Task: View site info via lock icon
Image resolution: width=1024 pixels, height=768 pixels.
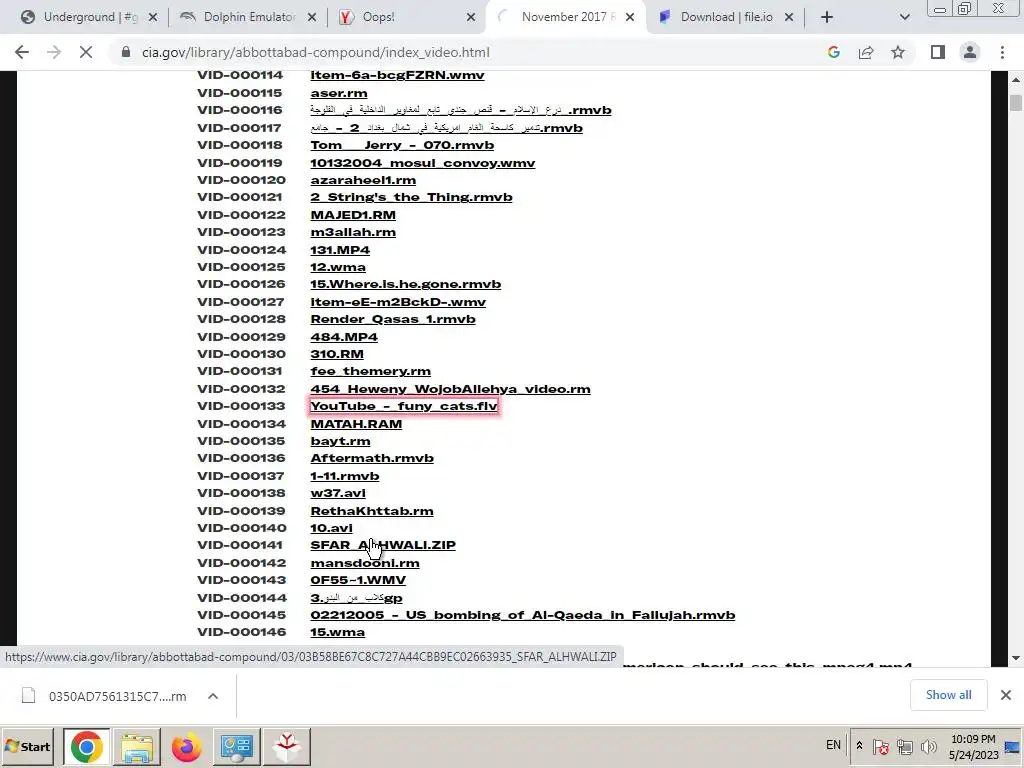Action: click(126, 52)
